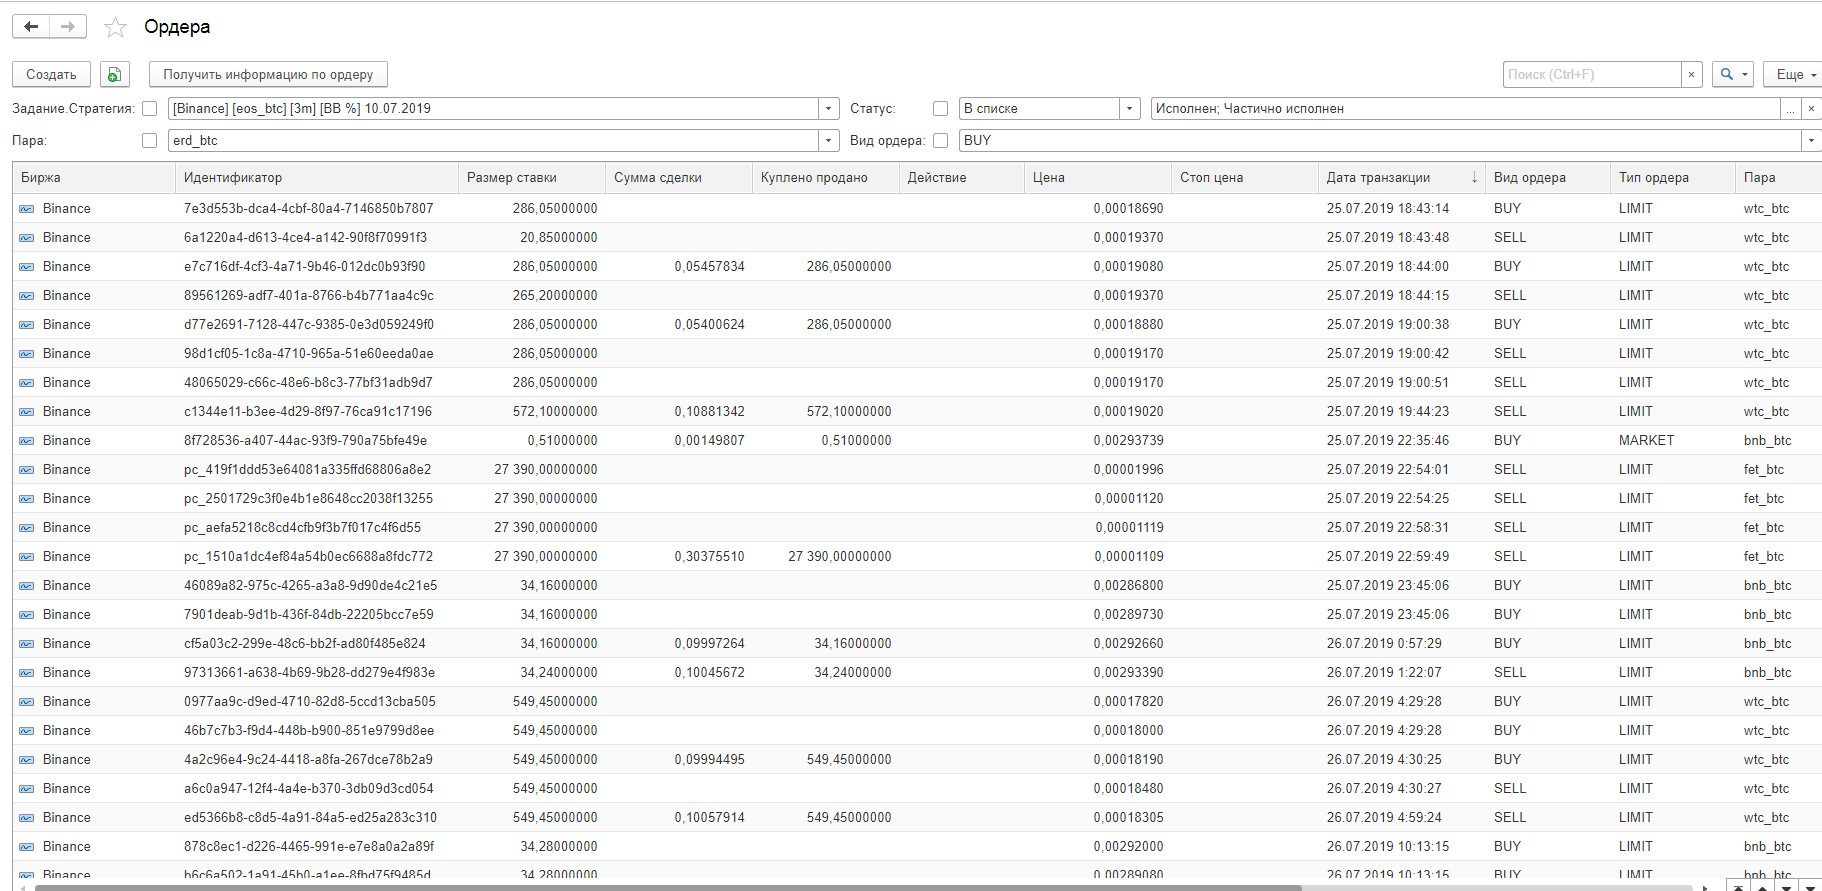This screenshot has height=891, width=1822.
Task: Click row icon for order 48065029-c66c-48e6-b8c3-77bf31adb9d7
Action: 27,383
